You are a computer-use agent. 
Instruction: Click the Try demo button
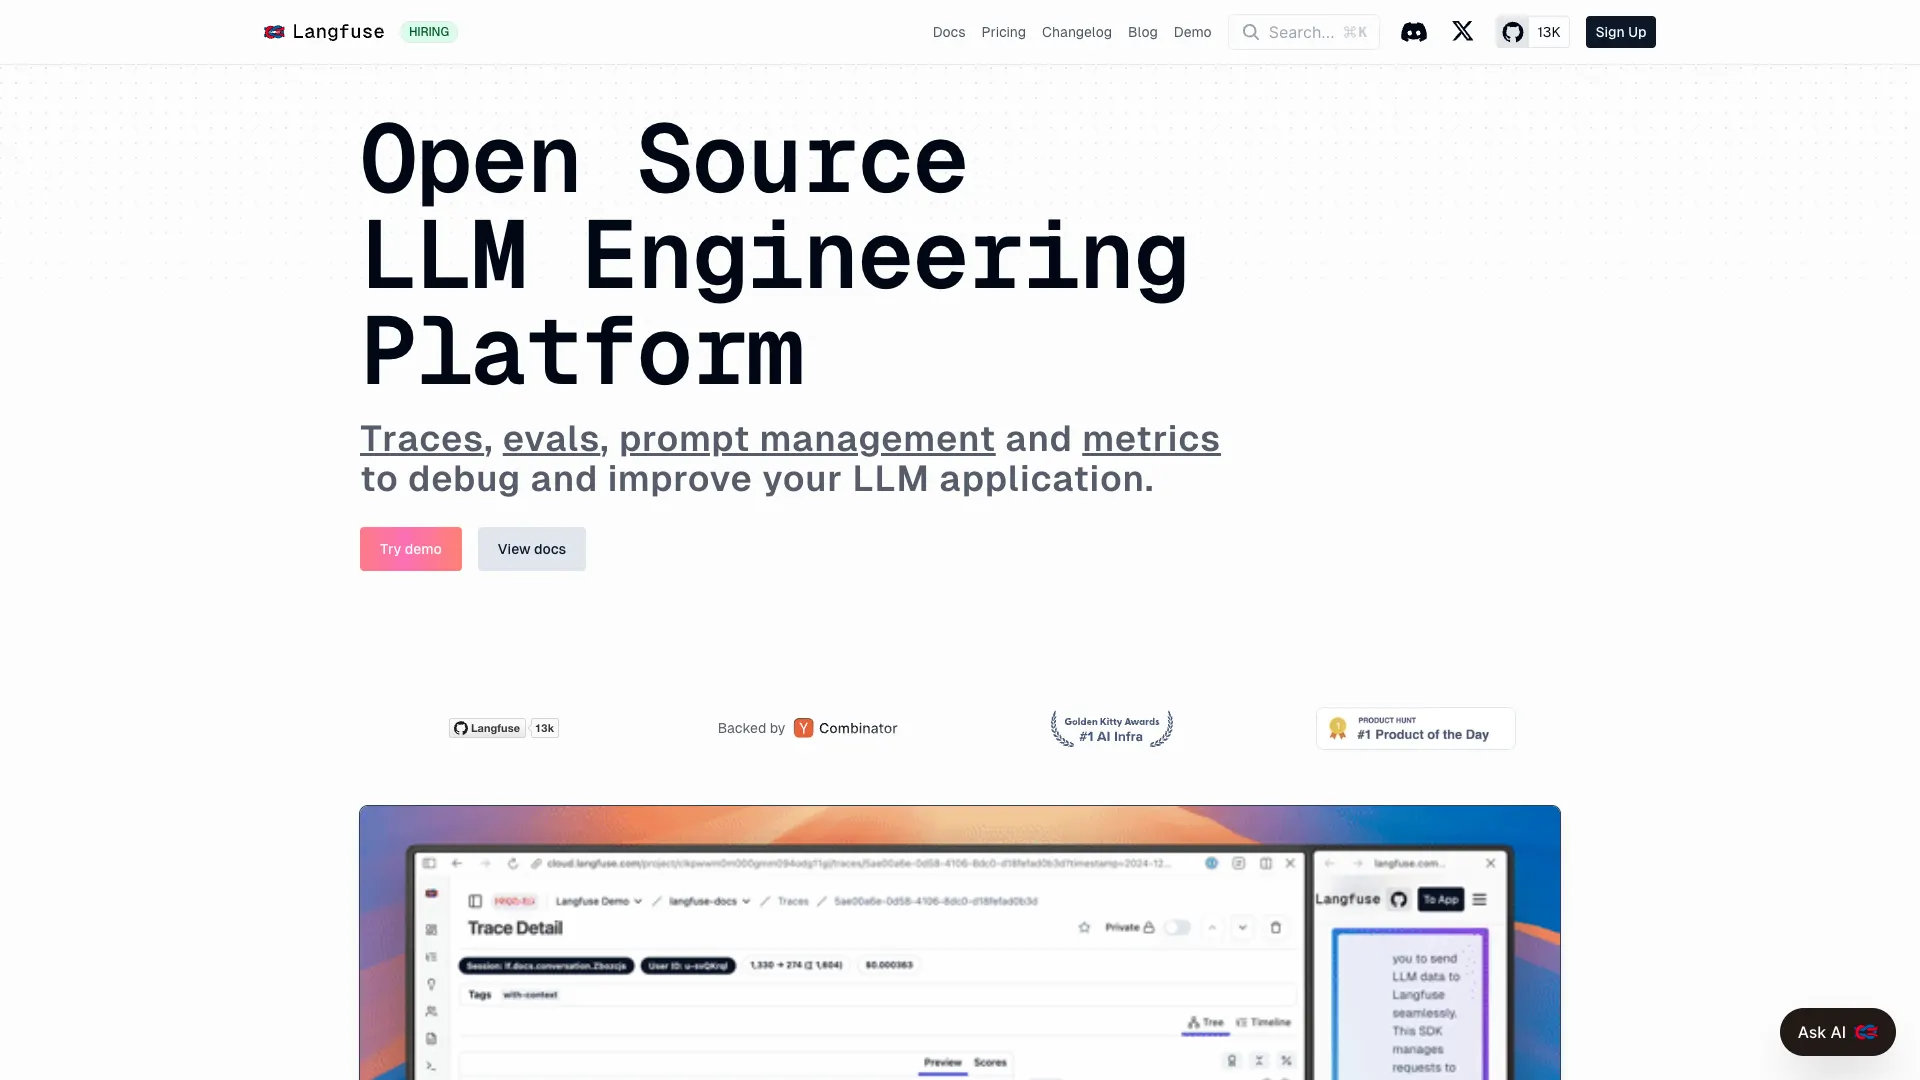point(410,549)
